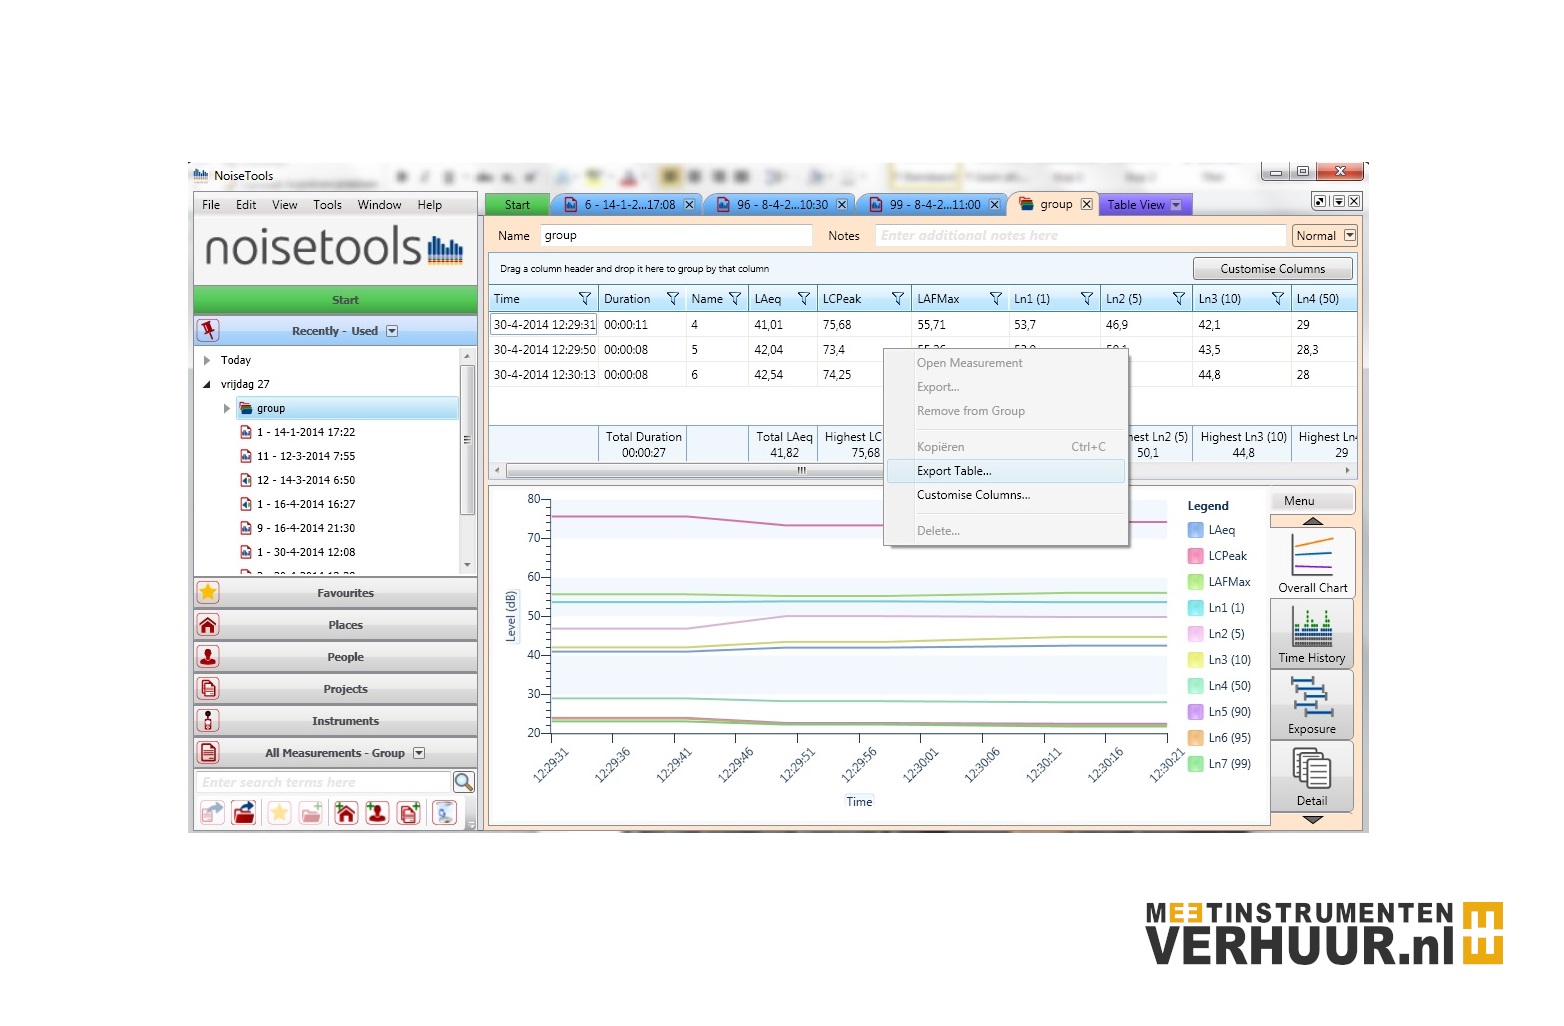This screenshot has height=1026, width=1564.
Task: Open the Normal dropdown
Action: (1350, 236)
